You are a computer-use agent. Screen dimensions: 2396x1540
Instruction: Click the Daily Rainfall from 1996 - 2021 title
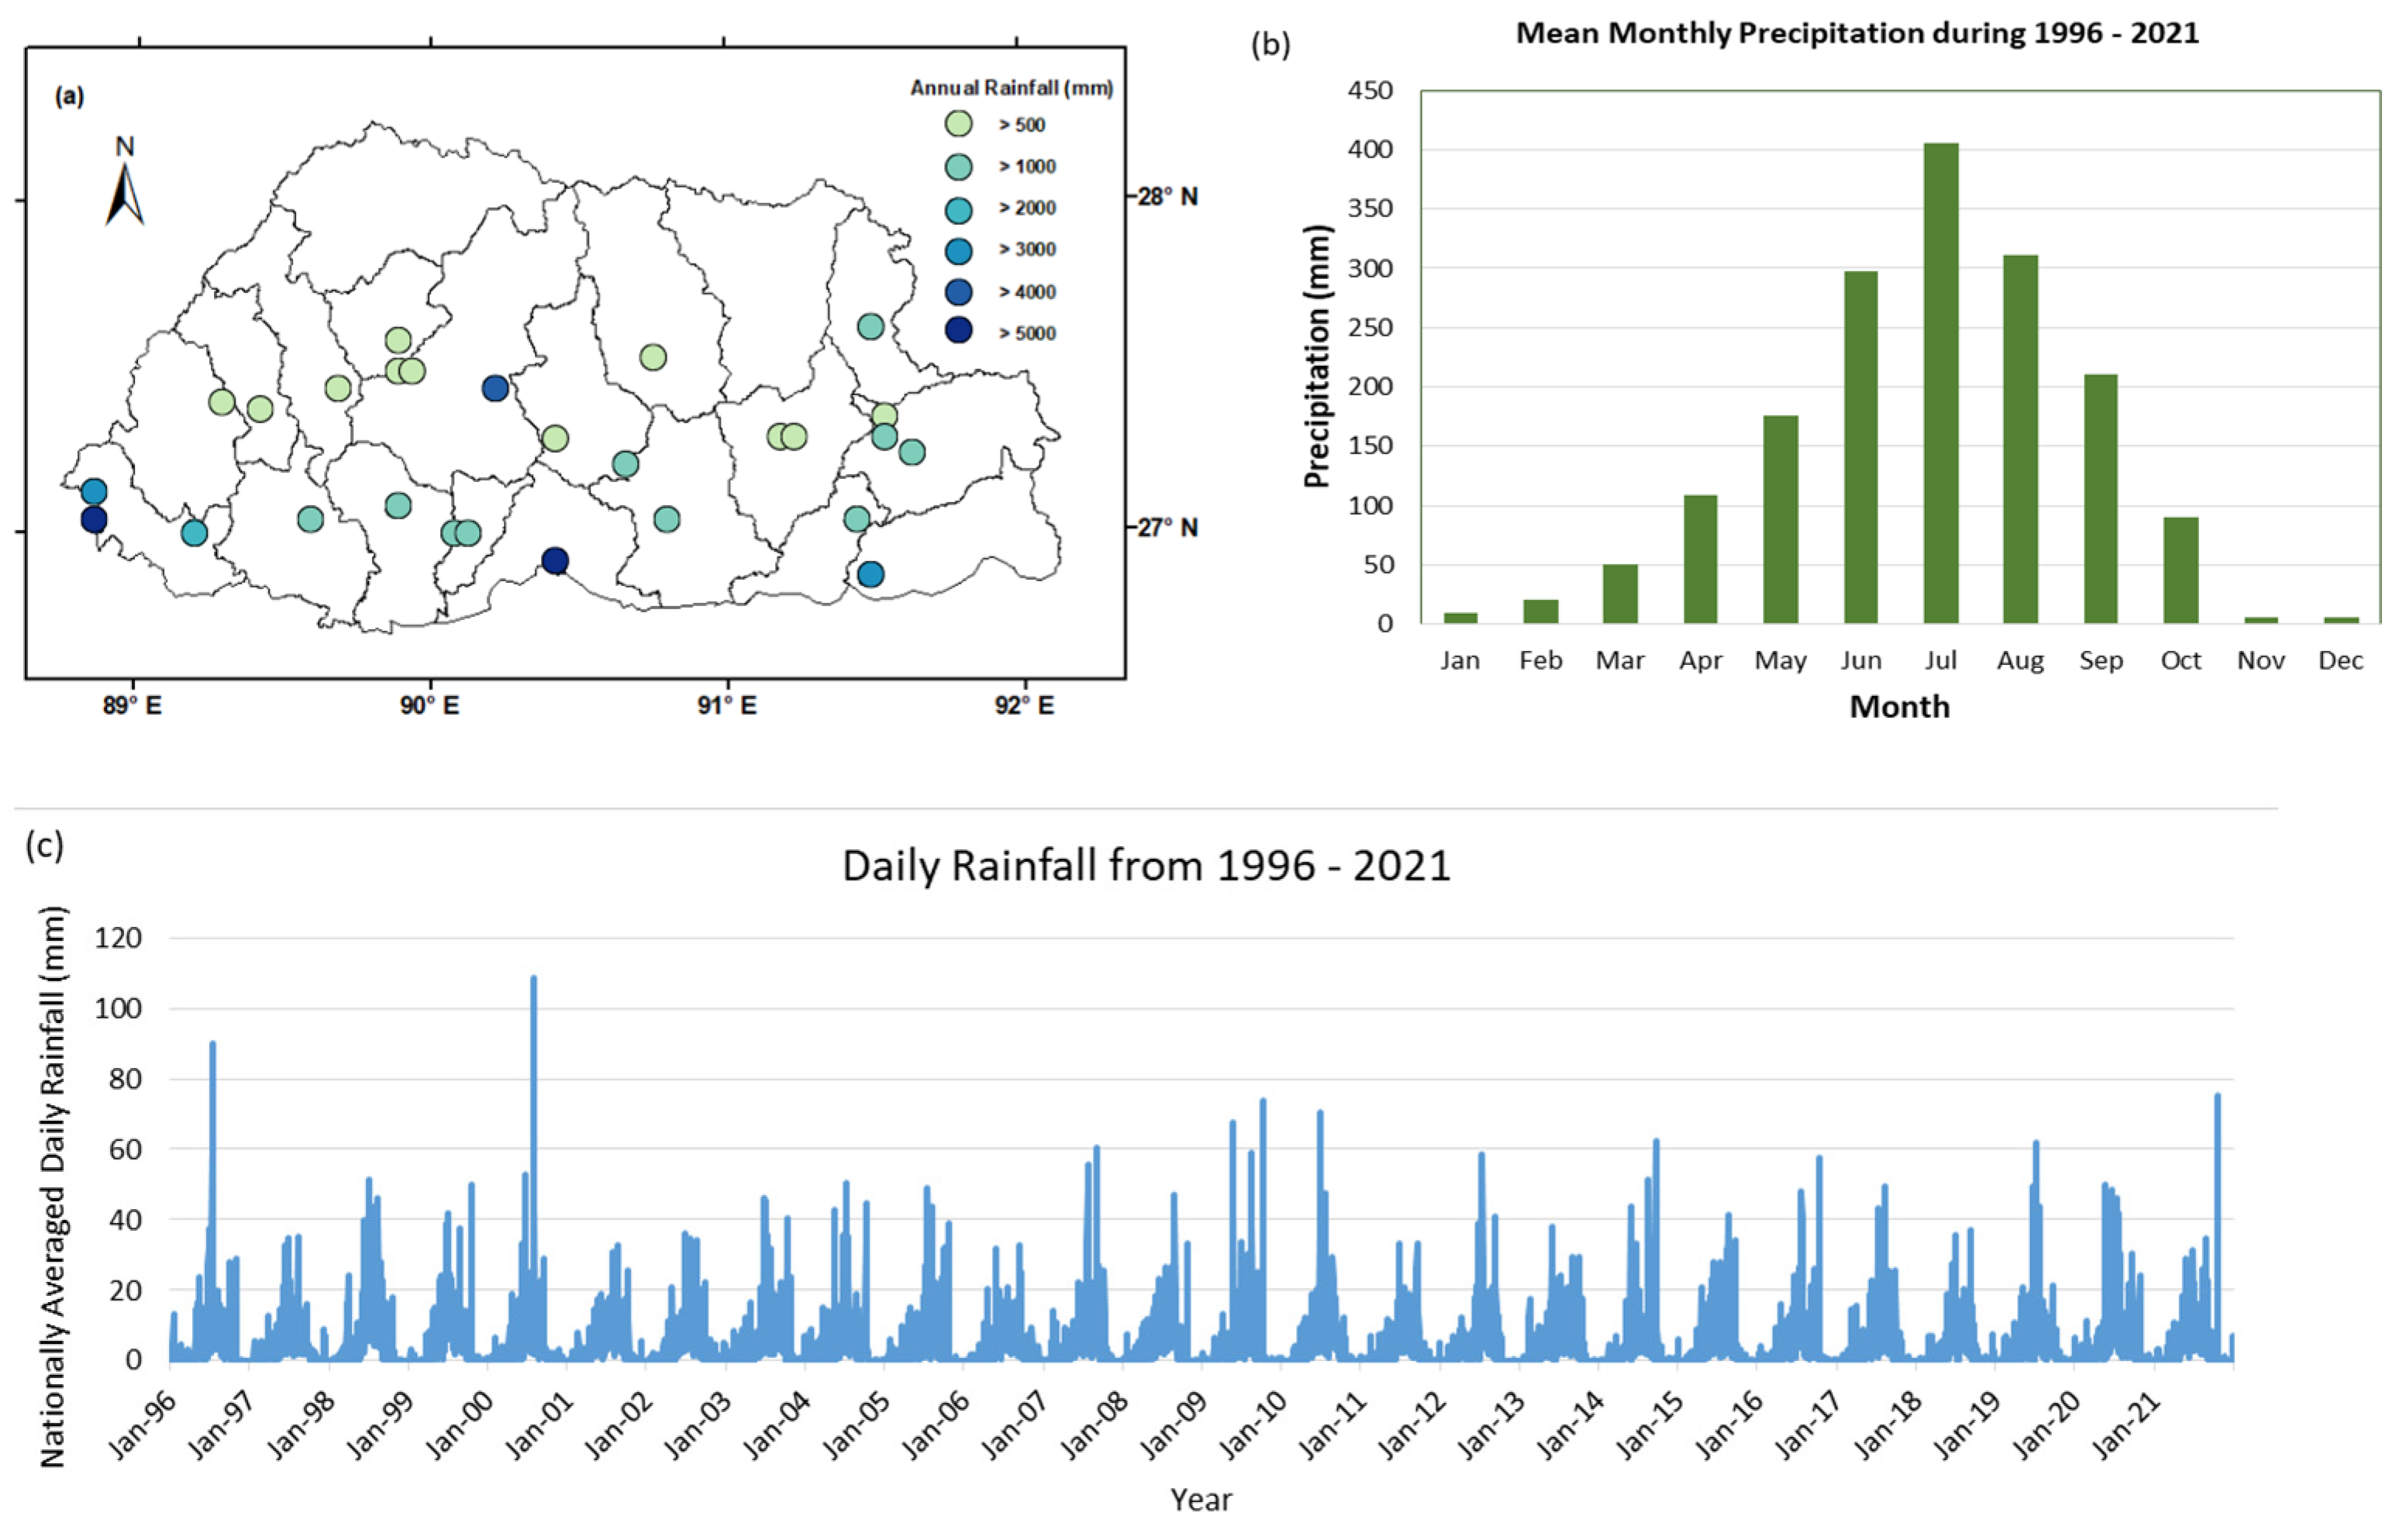(x=1146, y=866)
